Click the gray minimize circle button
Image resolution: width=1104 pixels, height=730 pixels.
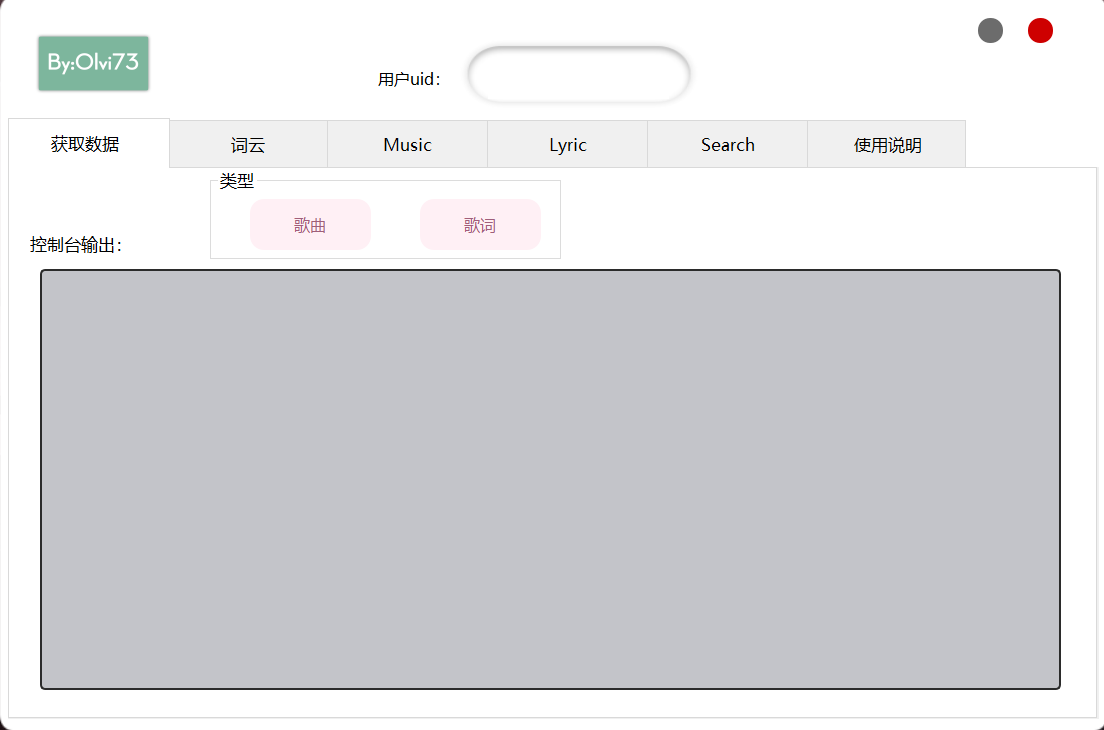990,31
